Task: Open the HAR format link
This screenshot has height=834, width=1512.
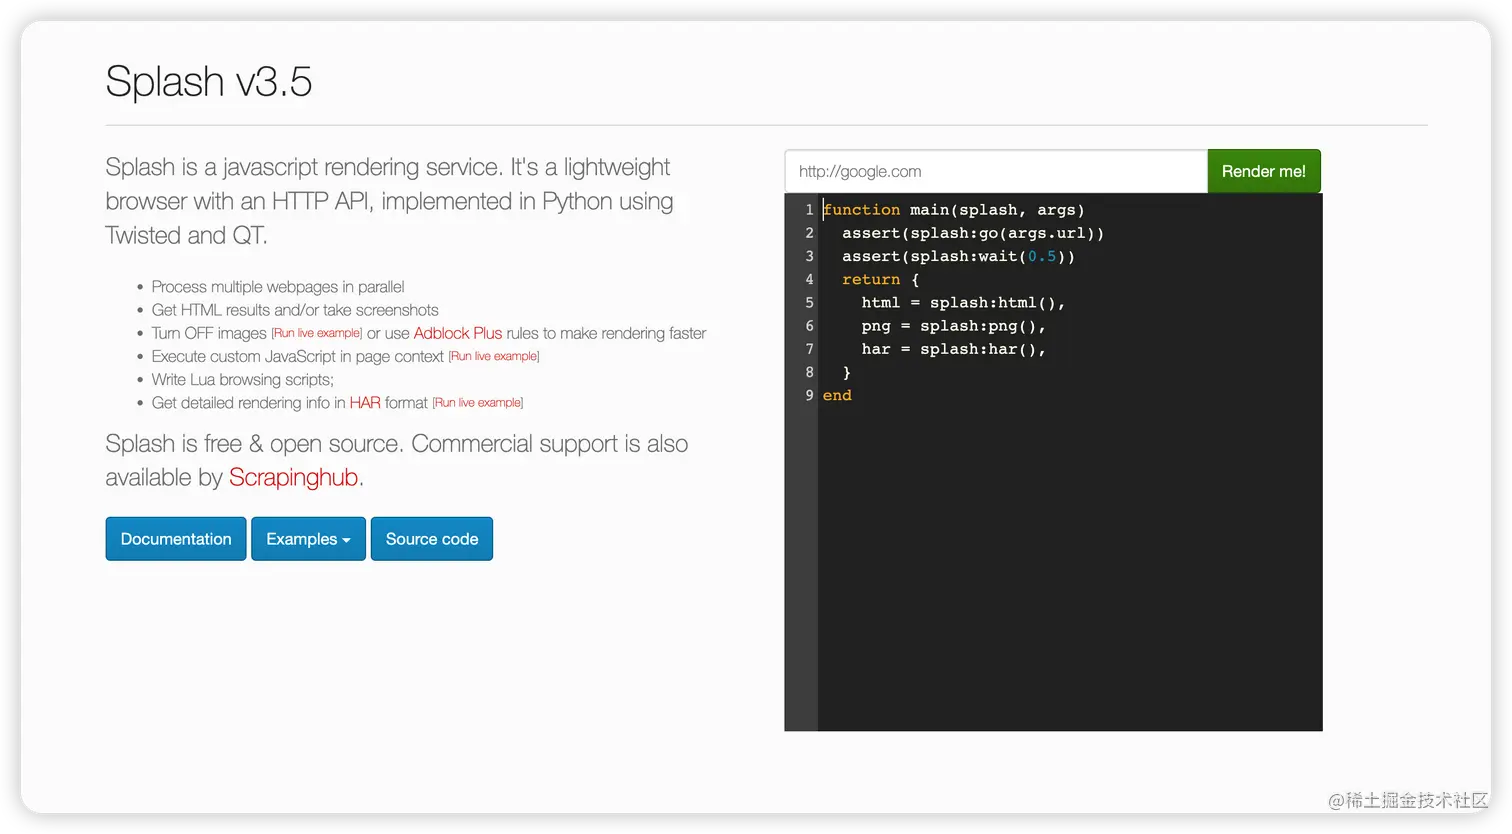Action: pos(365,403)
